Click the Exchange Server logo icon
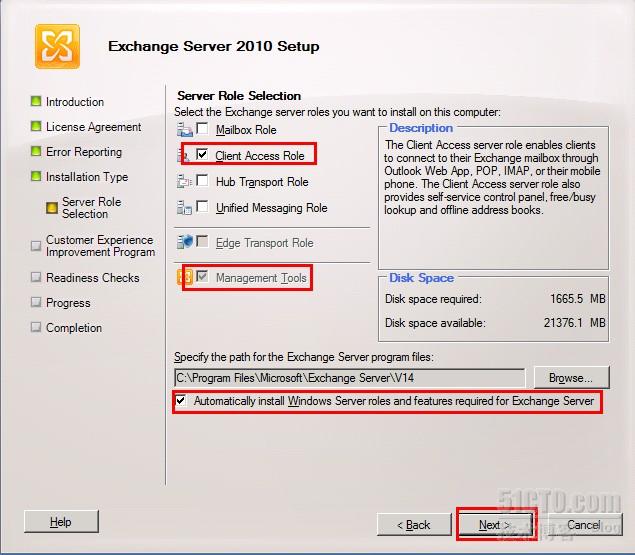 [x=57, y=46]
